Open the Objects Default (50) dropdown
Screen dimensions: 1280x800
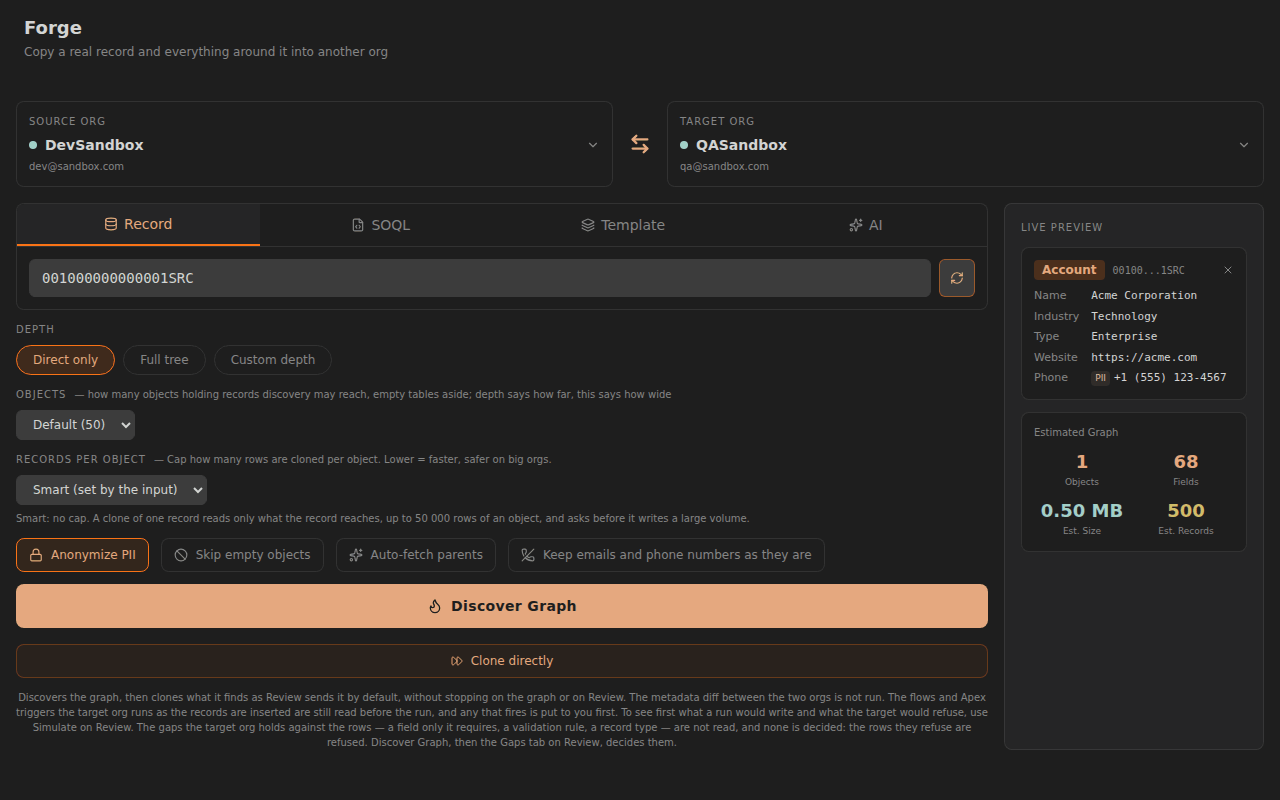(75, 425)
